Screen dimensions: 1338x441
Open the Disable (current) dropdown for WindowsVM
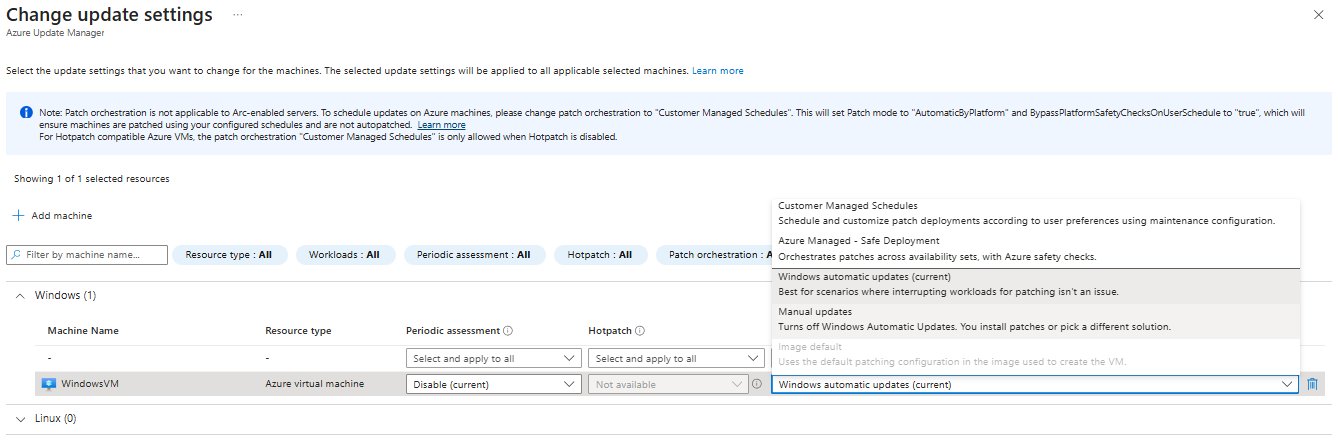tap(494, 384)
